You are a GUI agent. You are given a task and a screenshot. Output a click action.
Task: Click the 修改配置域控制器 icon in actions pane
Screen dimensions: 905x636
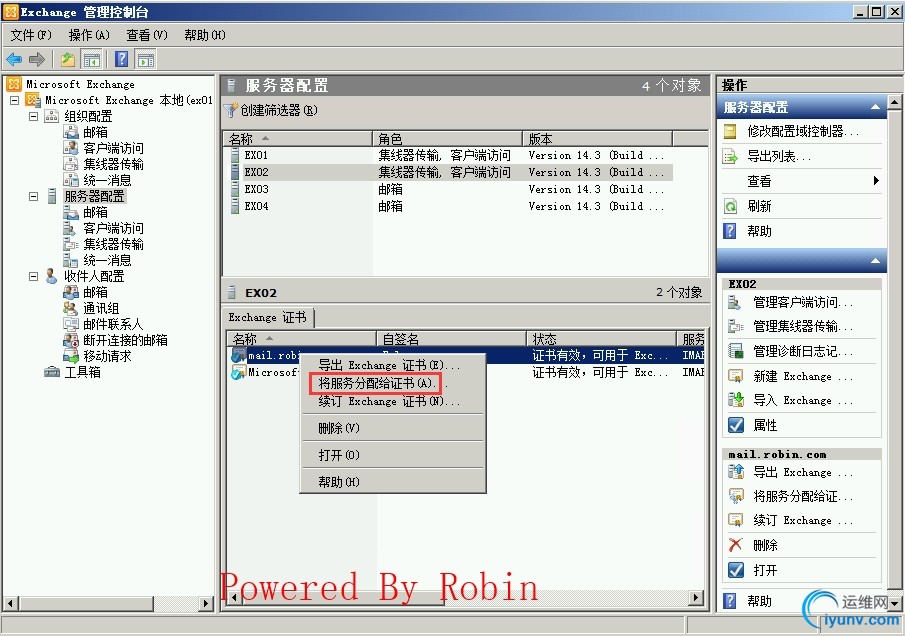tap(730, 132)
